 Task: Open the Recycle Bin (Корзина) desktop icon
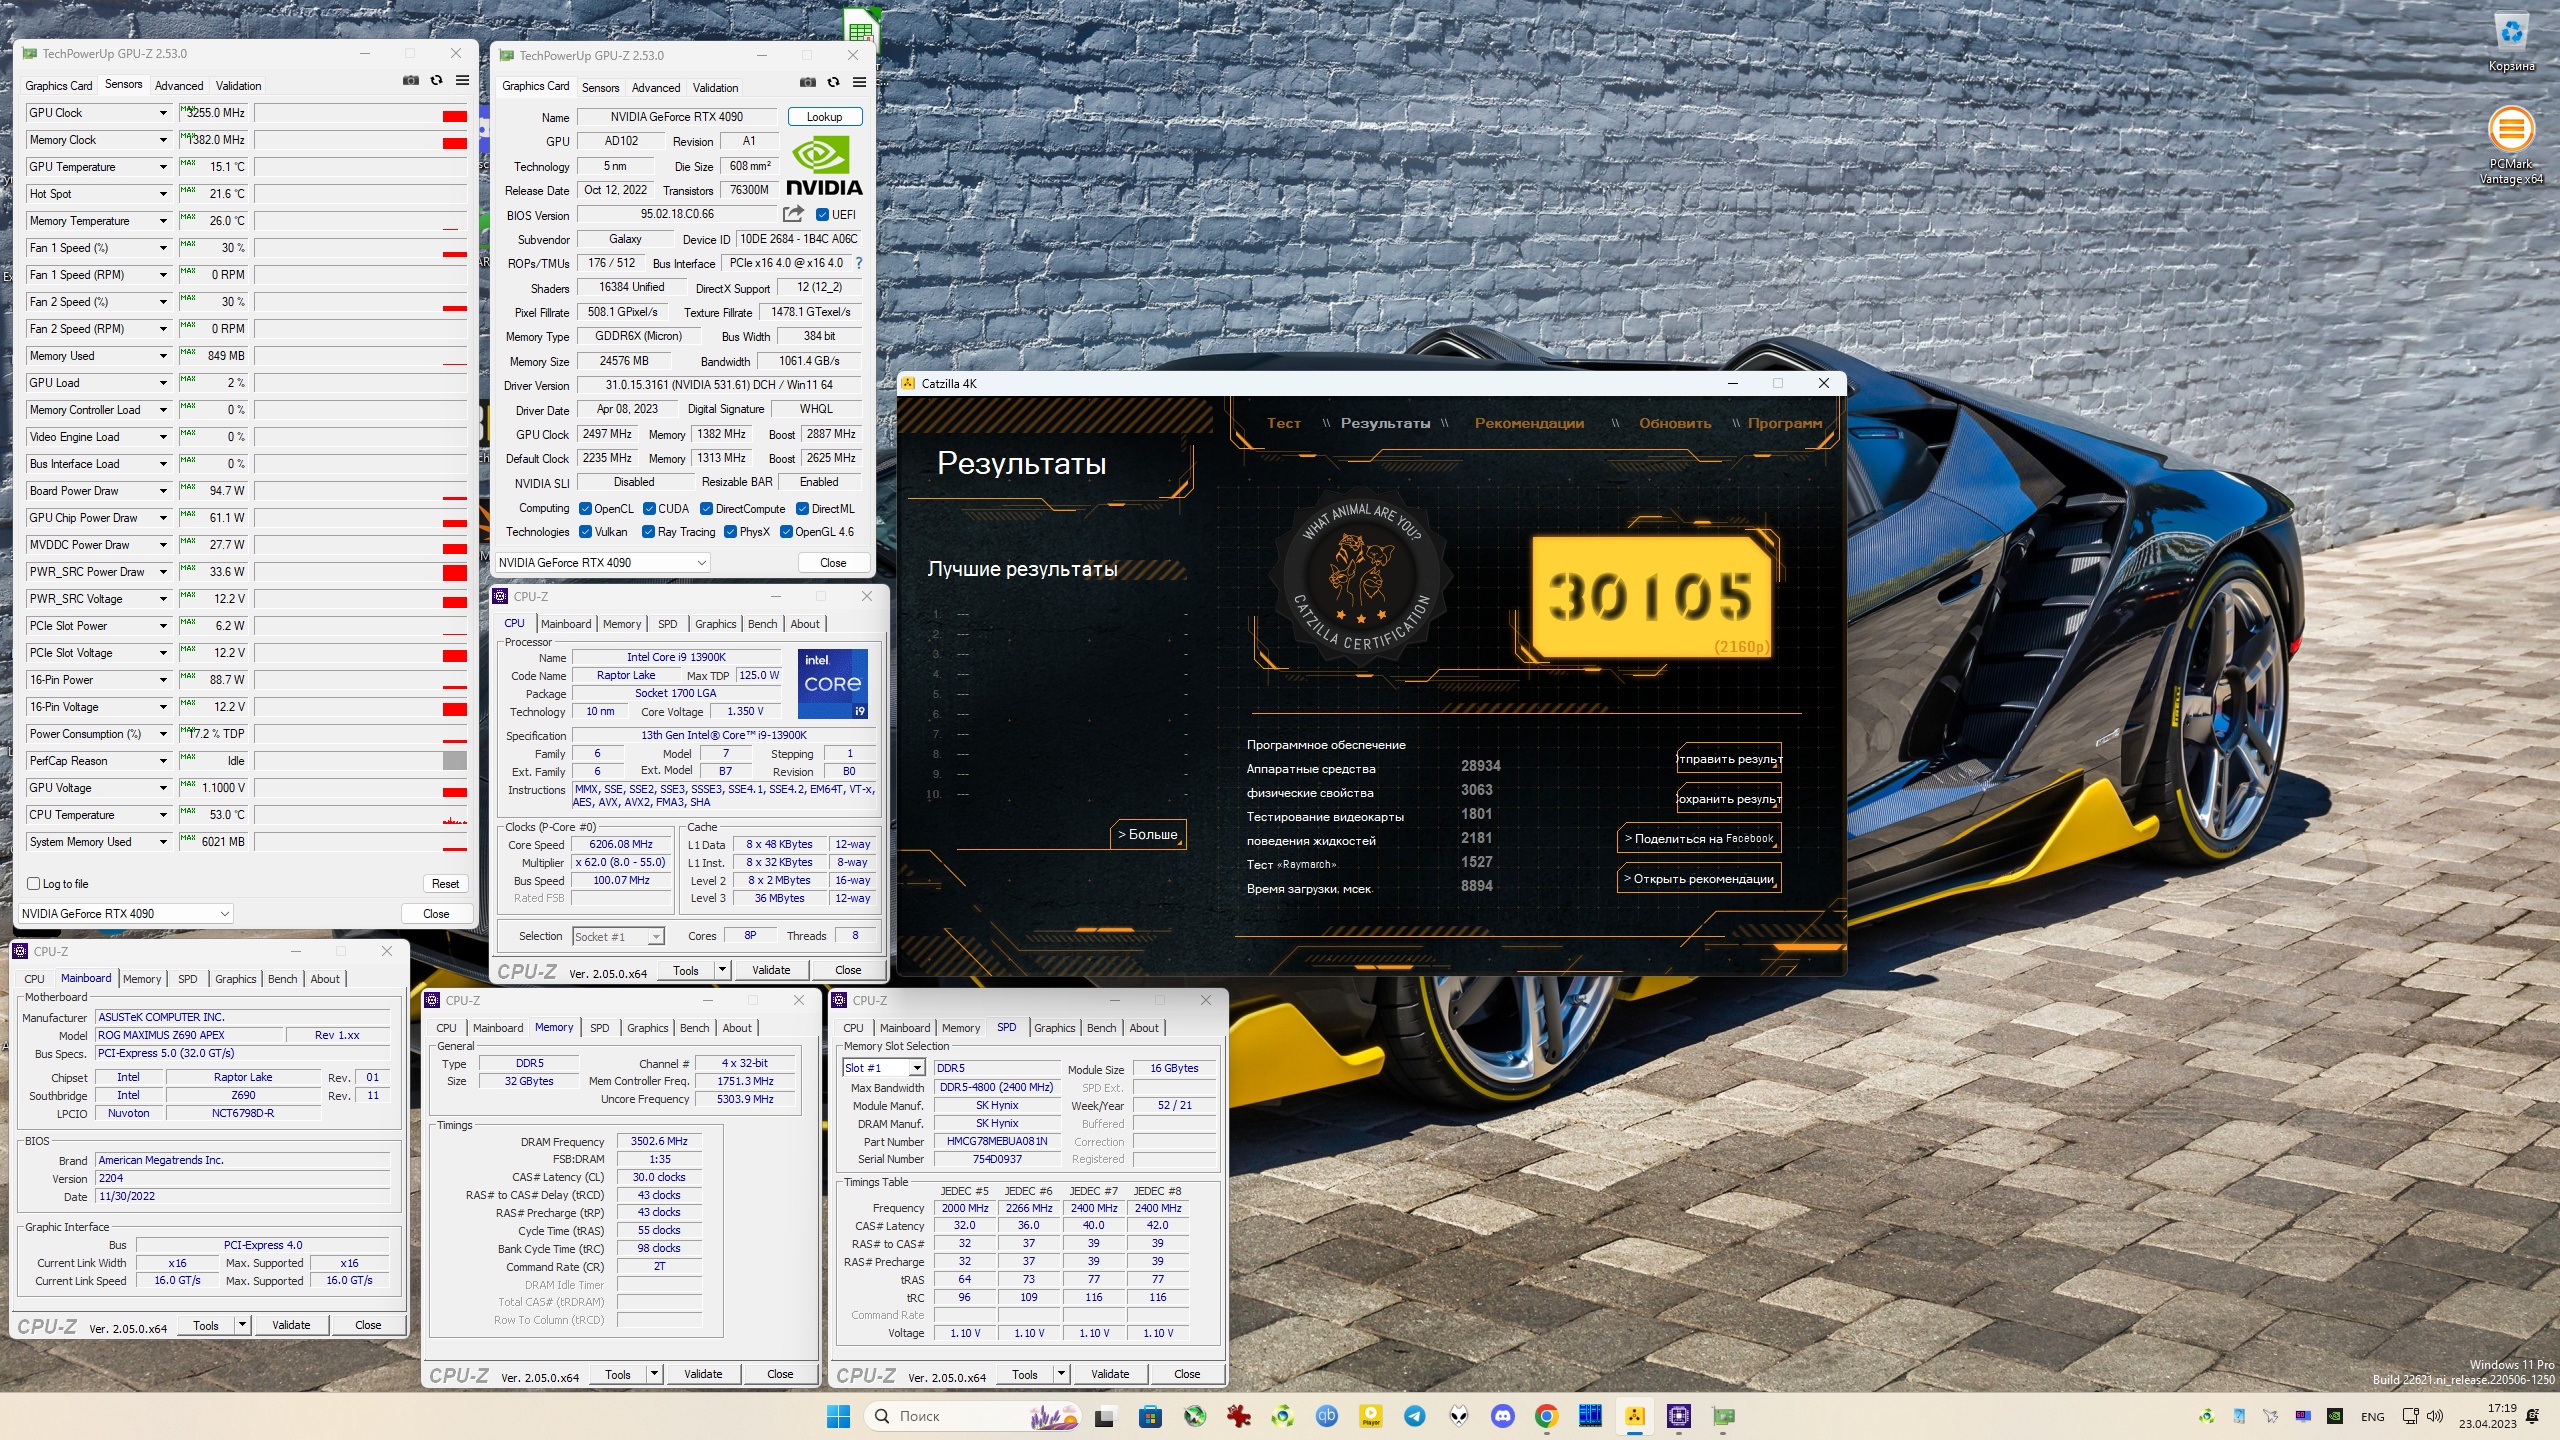(x=2511, y=42)
